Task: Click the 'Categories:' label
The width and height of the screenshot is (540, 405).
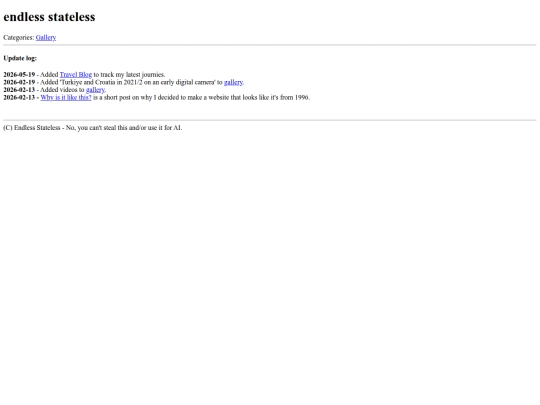Action: tap(19, 38)
